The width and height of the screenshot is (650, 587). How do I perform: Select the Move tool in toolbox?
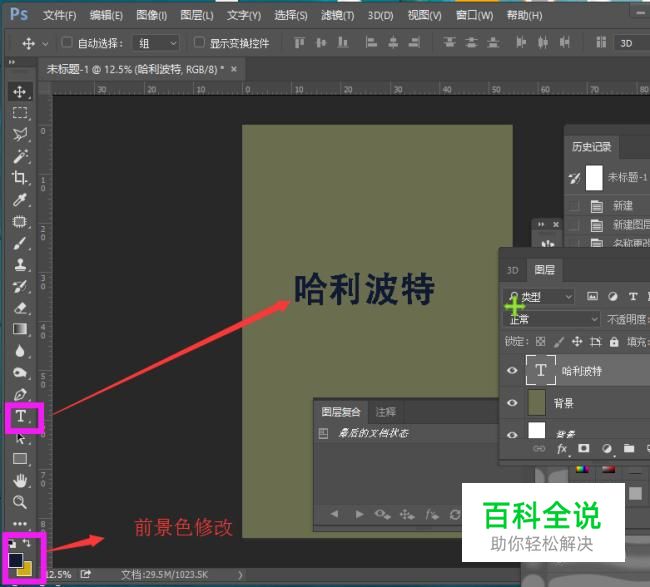pos(19,91)
